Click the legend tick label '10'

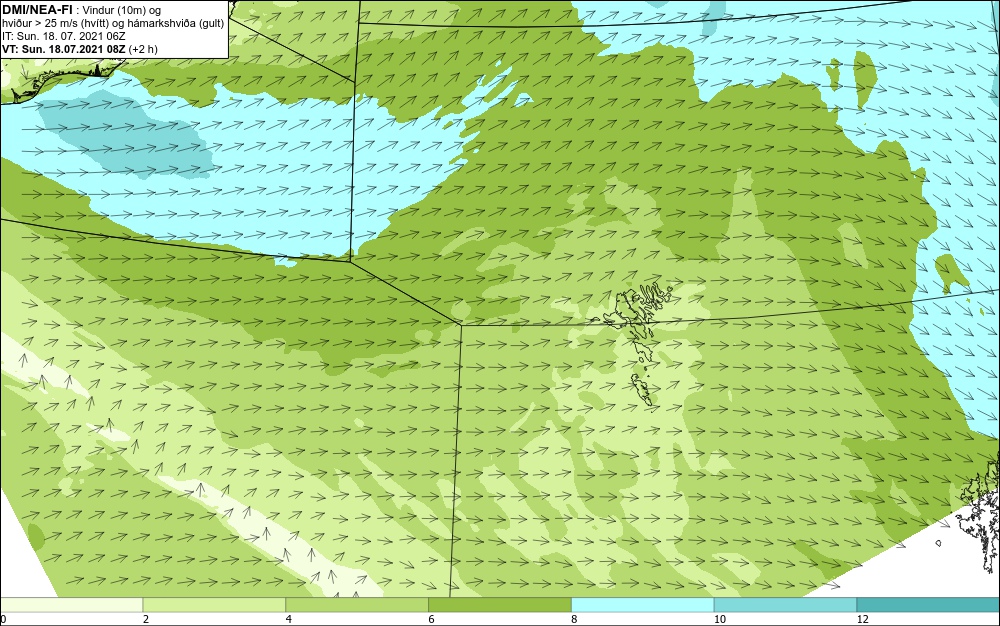[x=720, y=619]
